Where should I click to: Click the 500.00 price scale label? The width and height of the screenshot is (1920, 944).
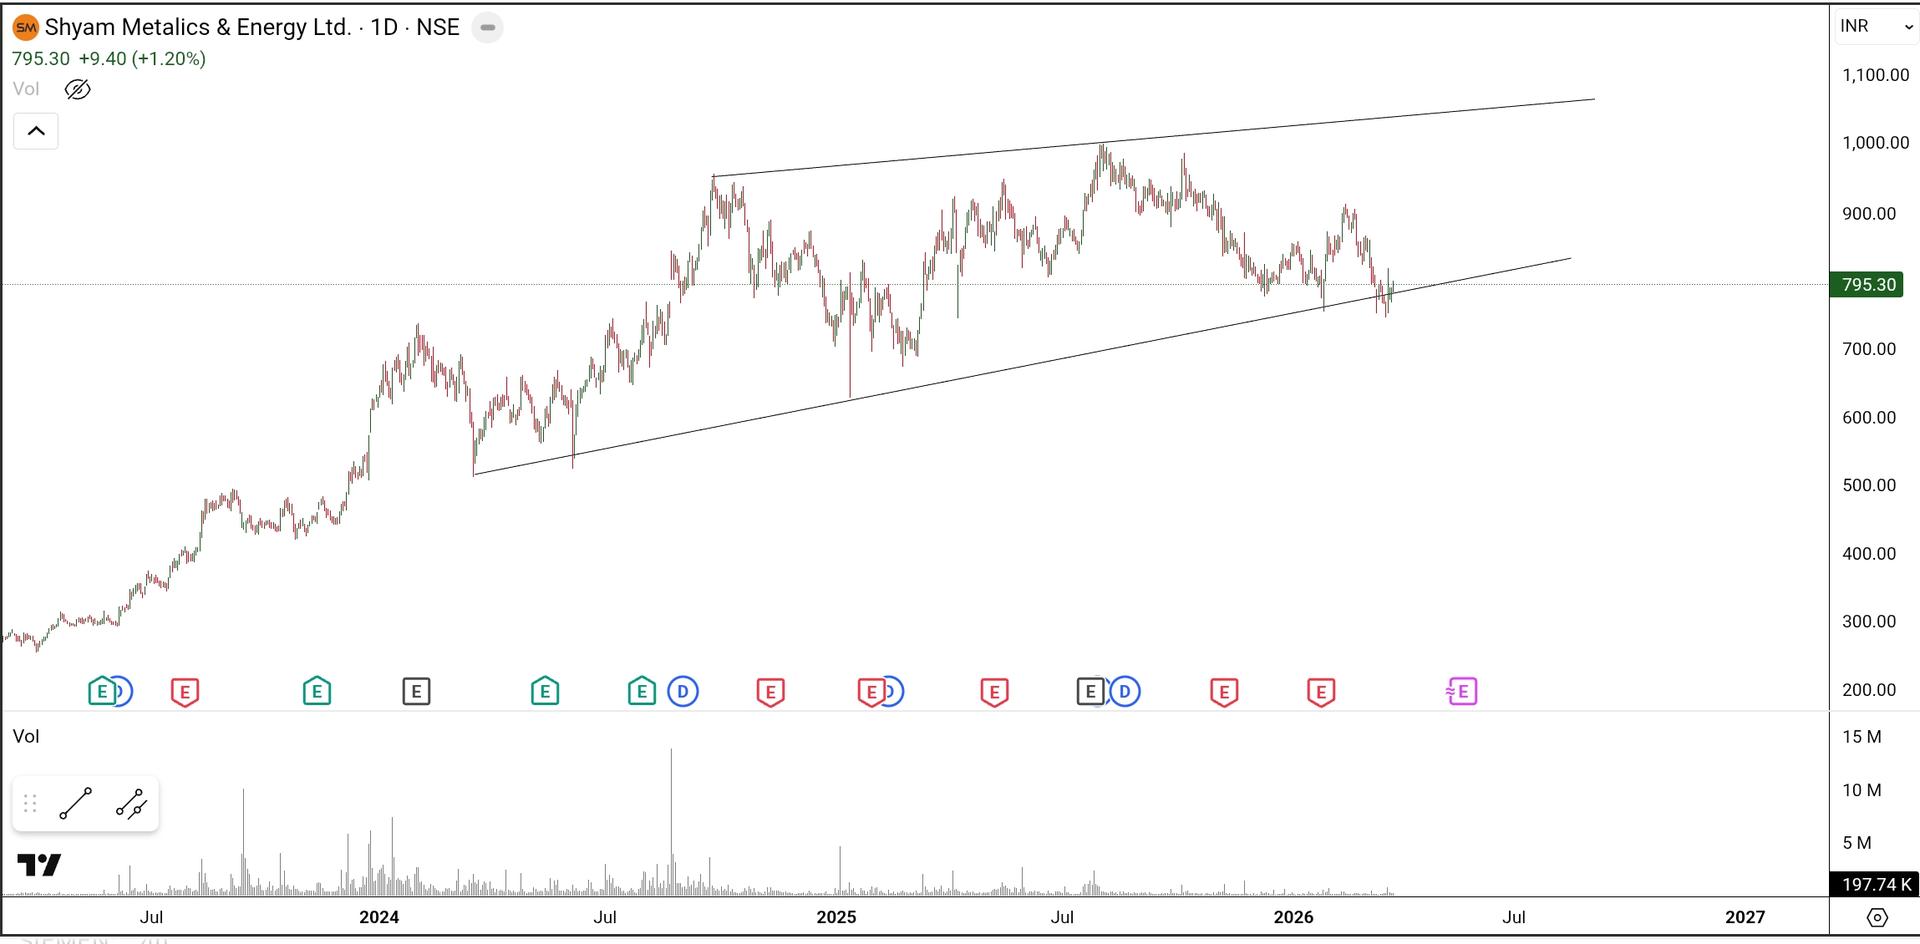click(1869, 485)
